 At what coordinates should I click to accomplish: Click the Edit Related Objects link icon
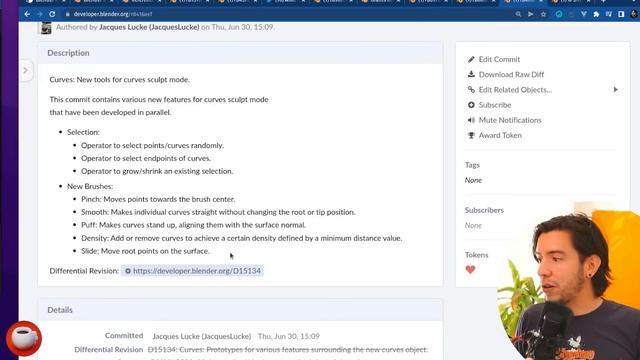coord(471,89)
